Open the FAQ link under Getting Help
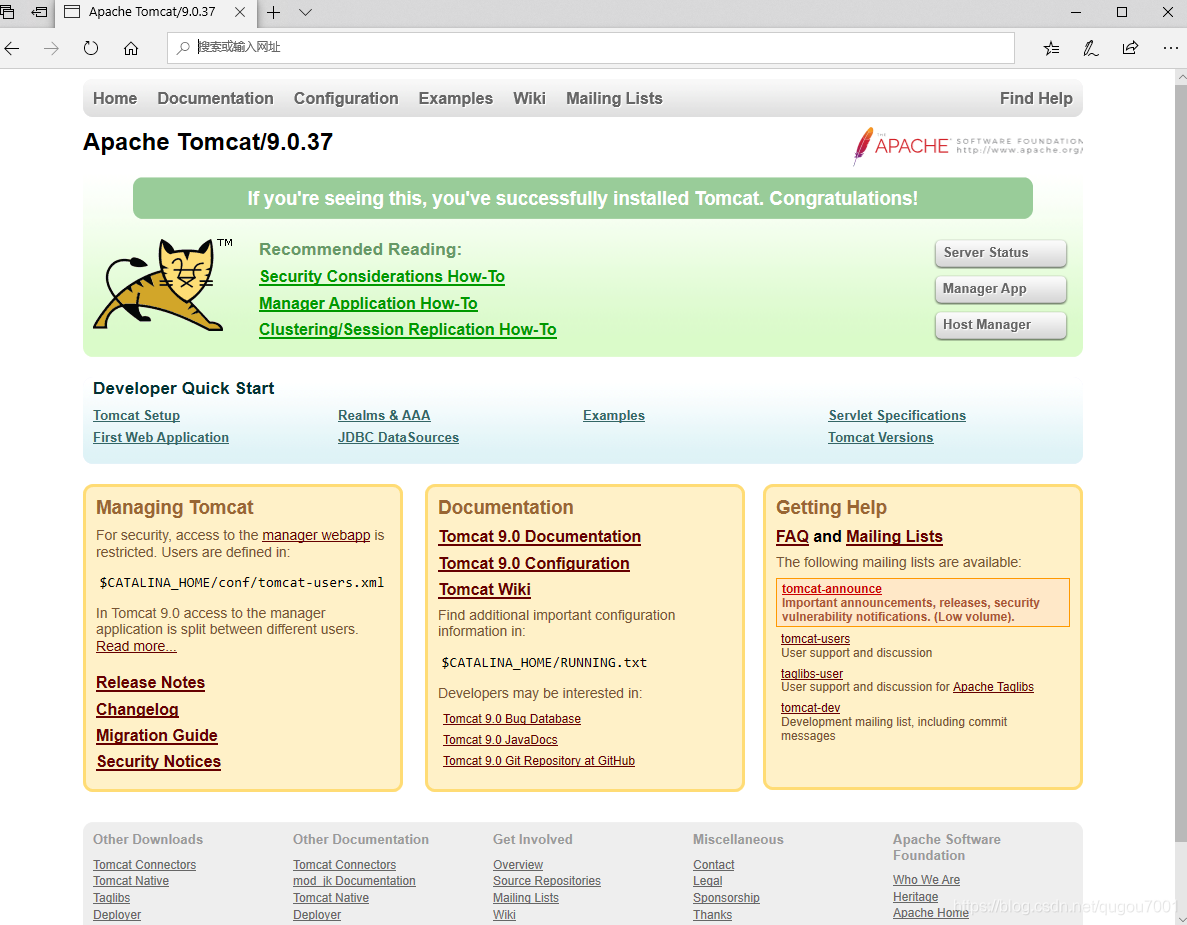This screenshot has height=925, width=1187. 793,537
